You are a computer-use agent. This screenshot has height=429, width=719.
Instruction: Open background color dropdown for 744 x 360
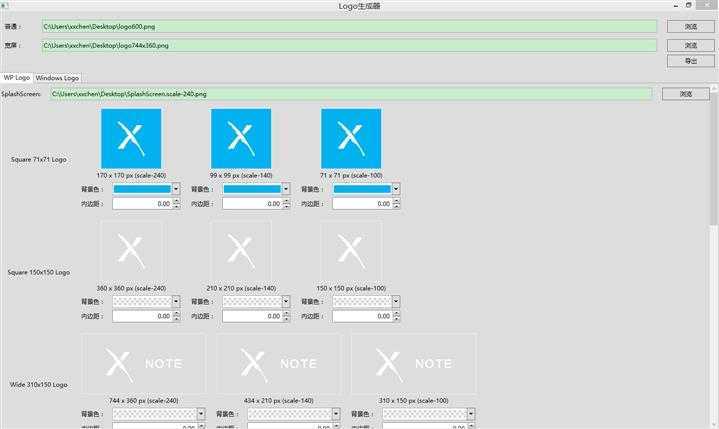coord(201,414)
